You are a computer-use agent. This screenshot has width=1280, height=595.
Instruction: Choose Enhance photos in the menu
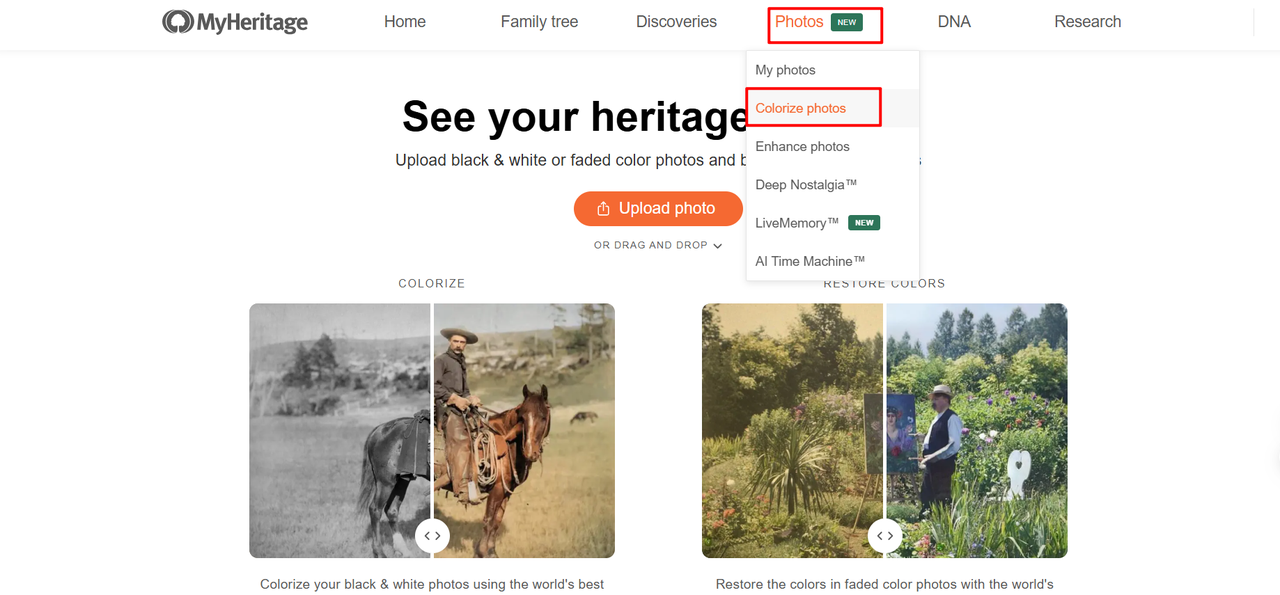point(803,146)
